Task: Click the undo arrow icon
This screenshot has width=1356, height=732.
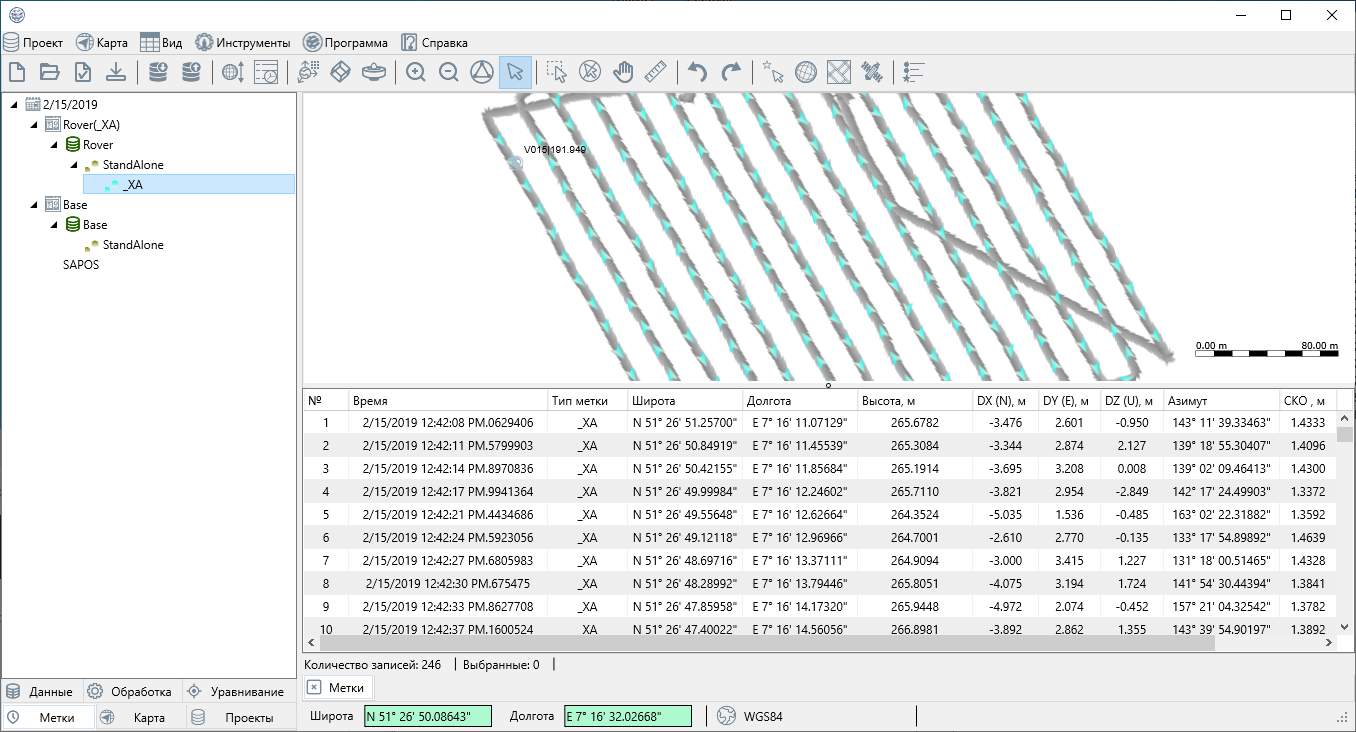Action: click(x=698, y=72)
